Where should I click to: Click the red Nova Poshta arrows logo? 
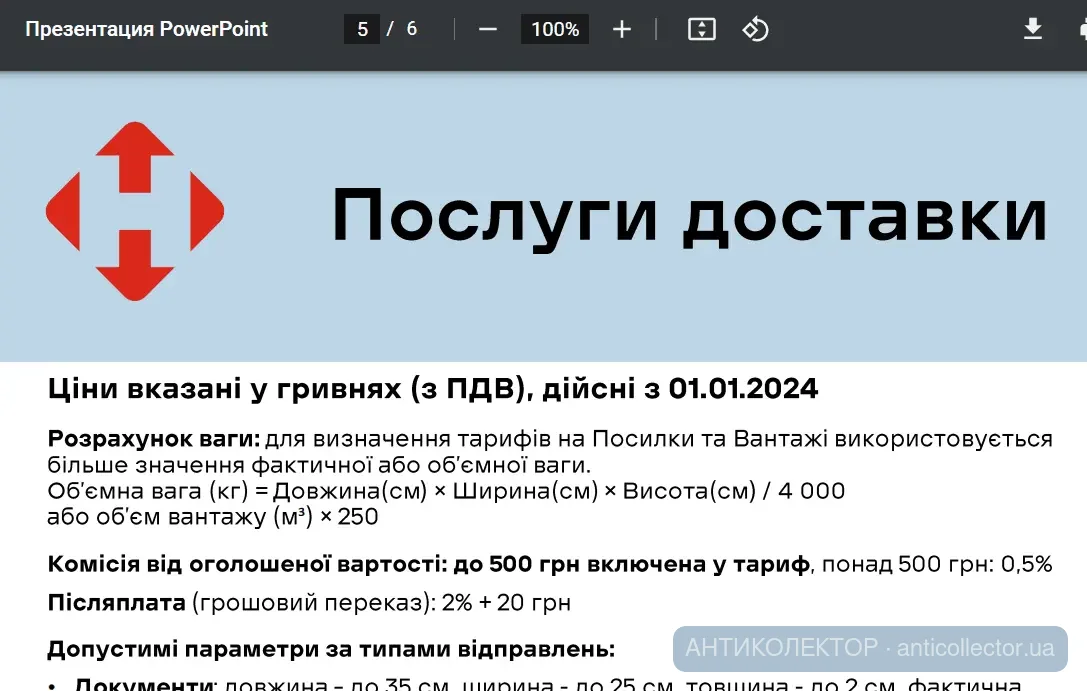(x=135, y=210)
